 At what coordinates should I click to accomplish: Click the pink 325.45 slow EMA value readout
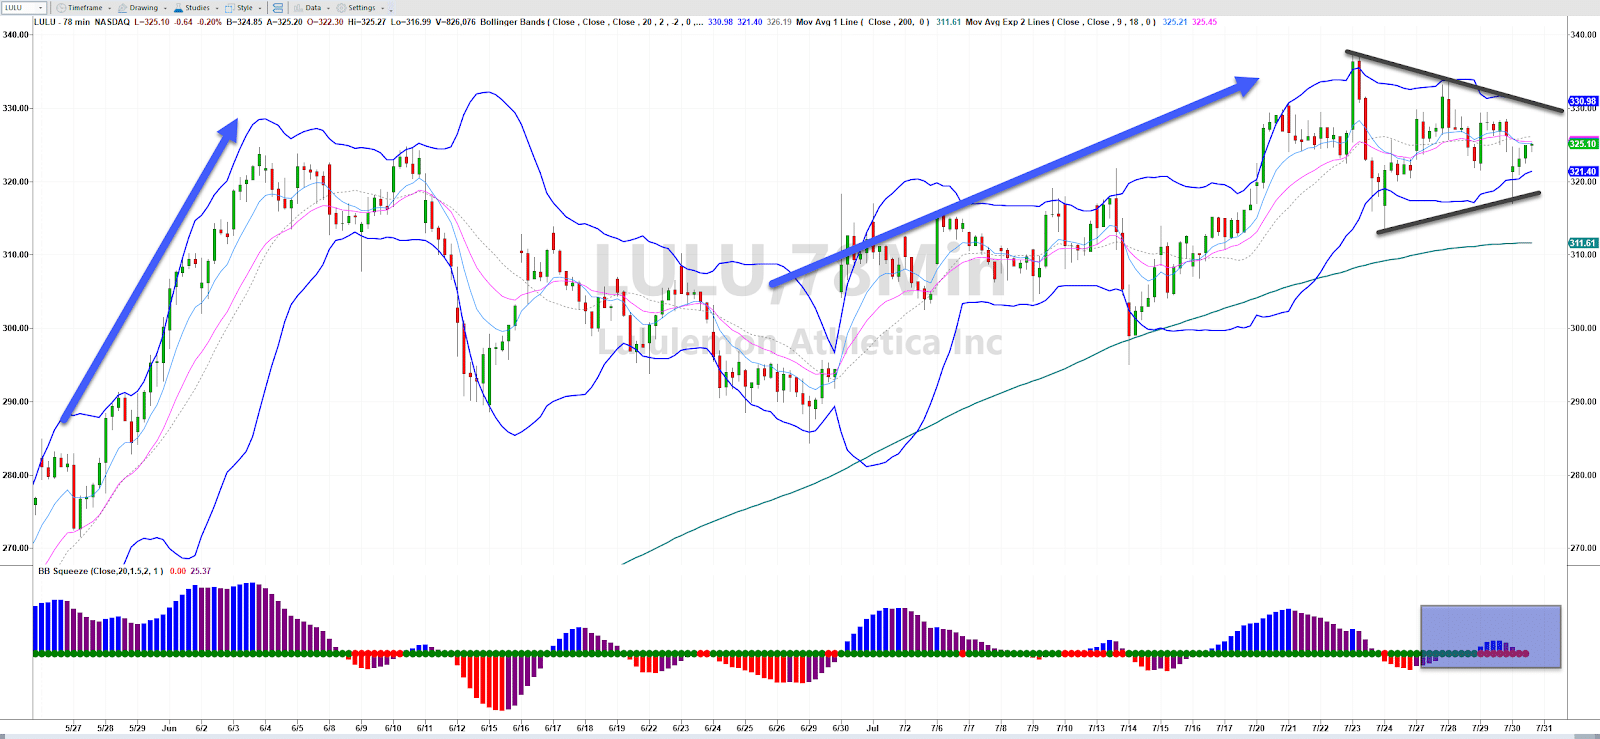coord(1205,22)
